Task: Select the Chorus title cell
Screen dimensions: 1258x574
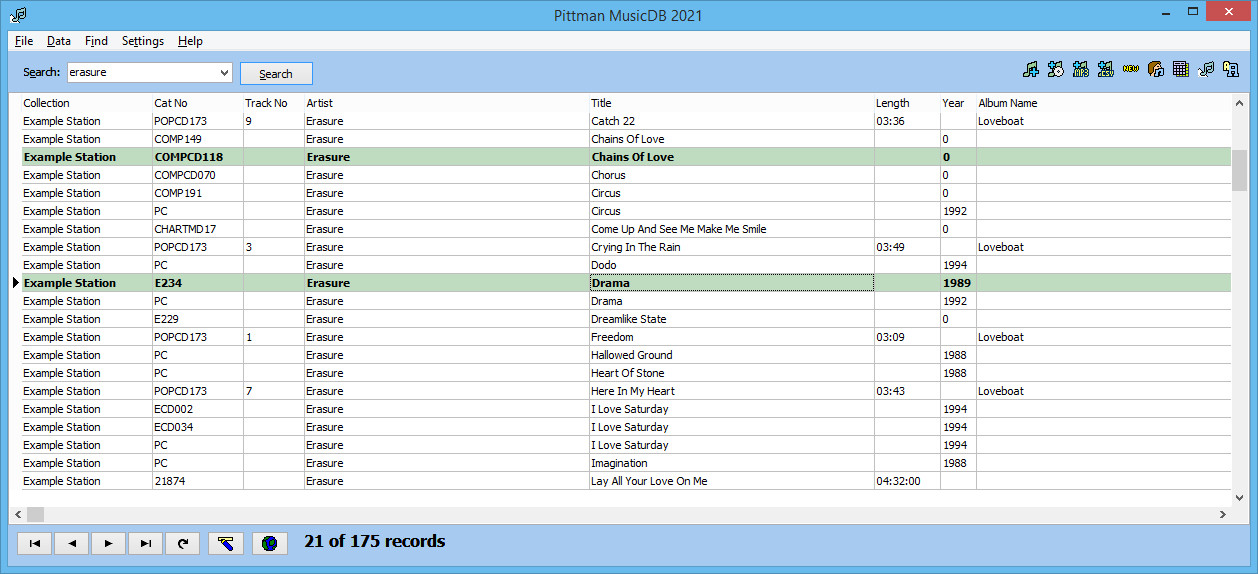Action: [x=731, y=175]
